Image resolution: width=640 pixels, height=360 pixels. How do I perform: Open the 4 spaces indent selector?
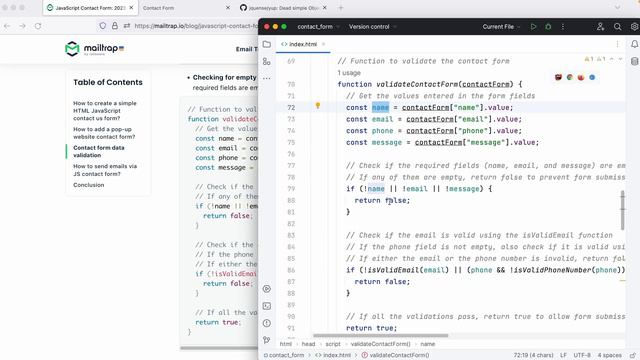pos(609,356)
